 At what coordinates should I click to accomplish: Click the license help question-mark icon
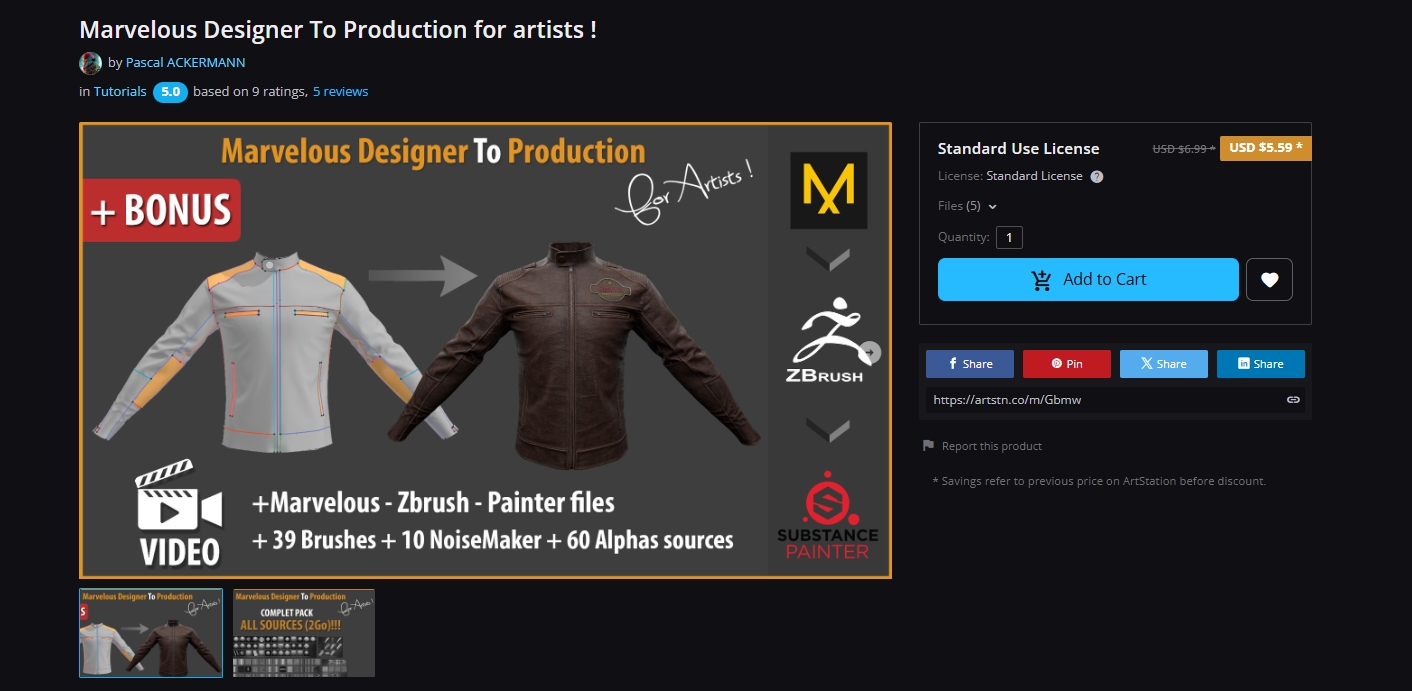[1097, 176]
